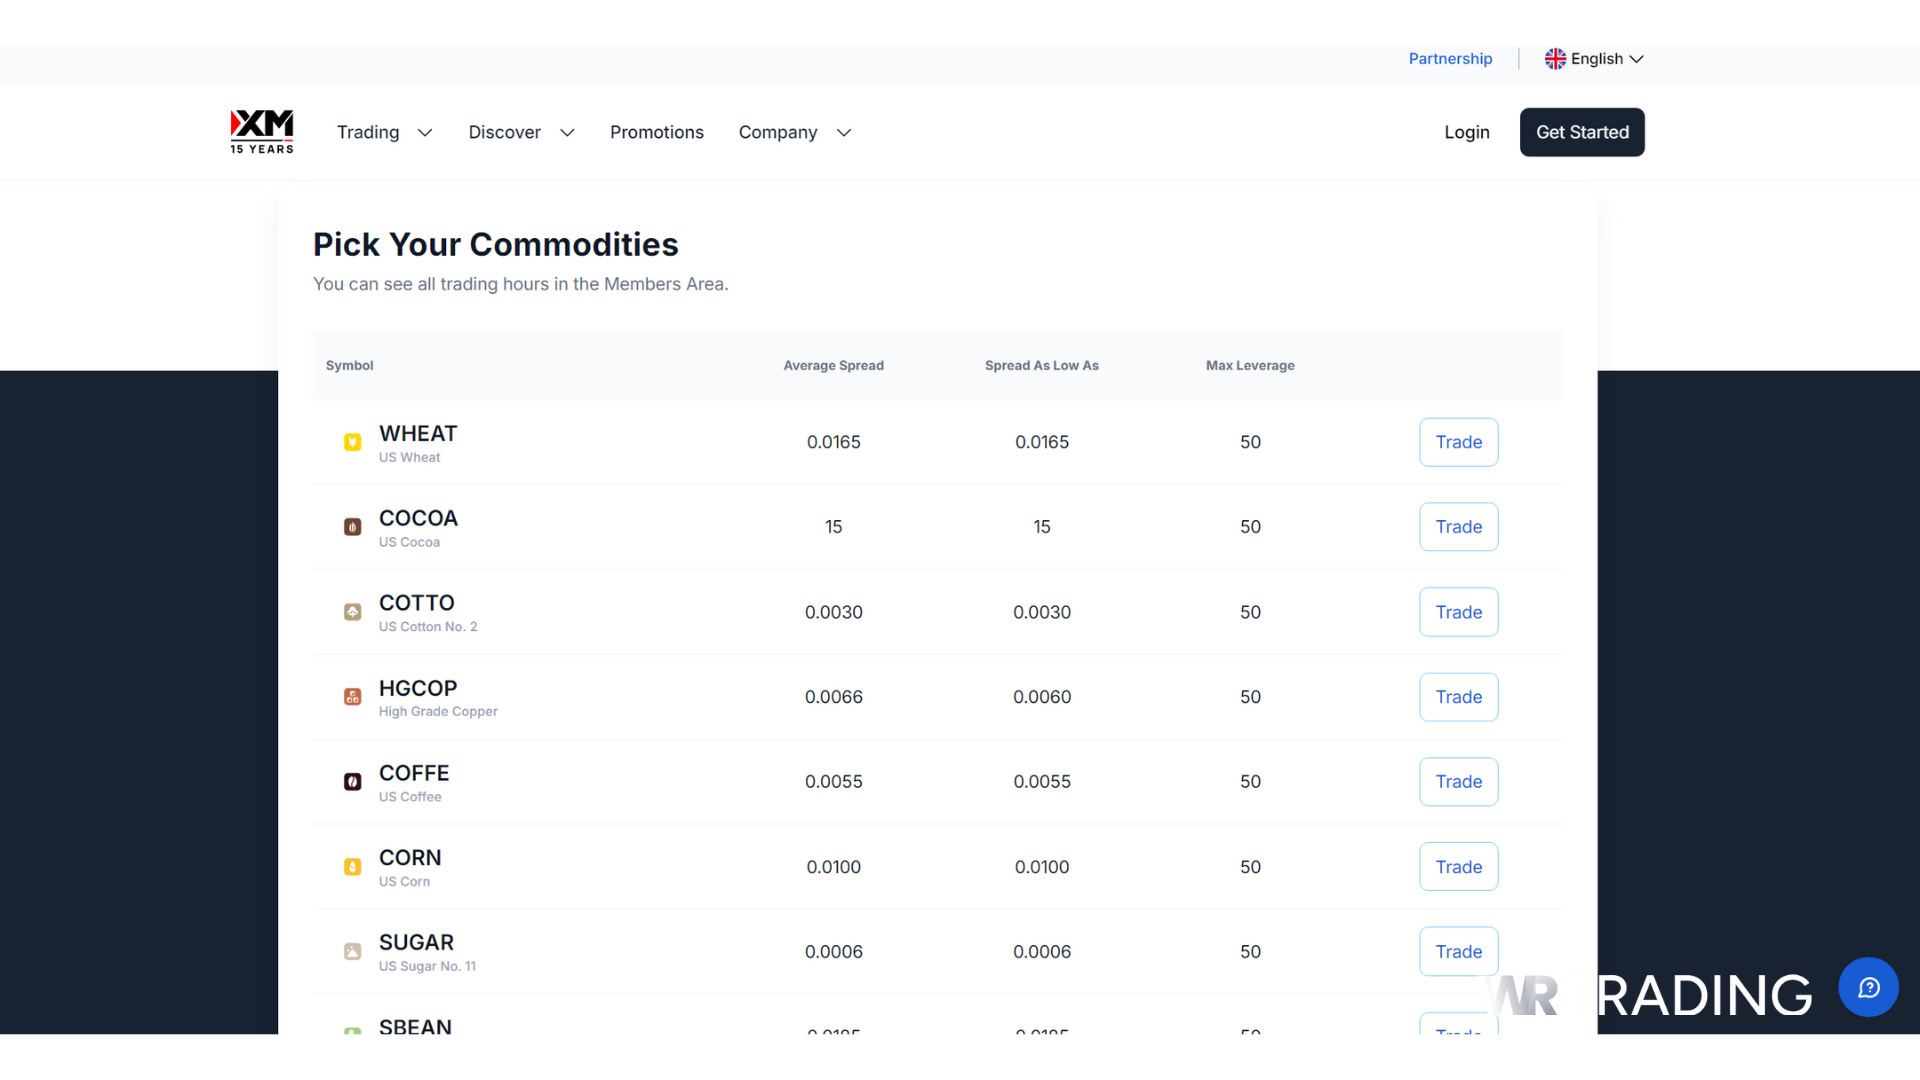
Task: Open the Promotions menu item
Action: pos(657,132)
